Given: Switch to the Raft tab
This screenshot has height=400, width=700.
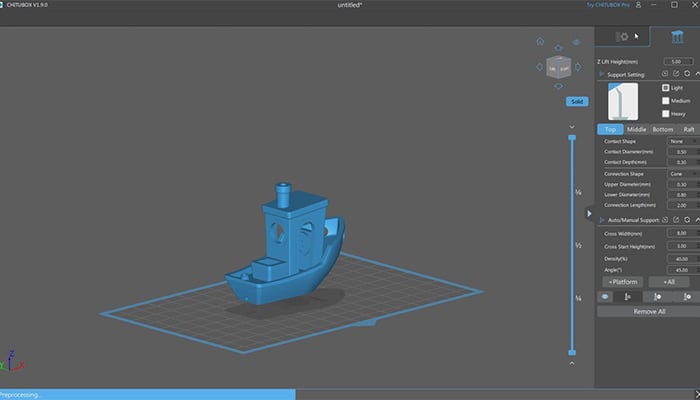Looking at the screenshot, I should pos(688,129).
